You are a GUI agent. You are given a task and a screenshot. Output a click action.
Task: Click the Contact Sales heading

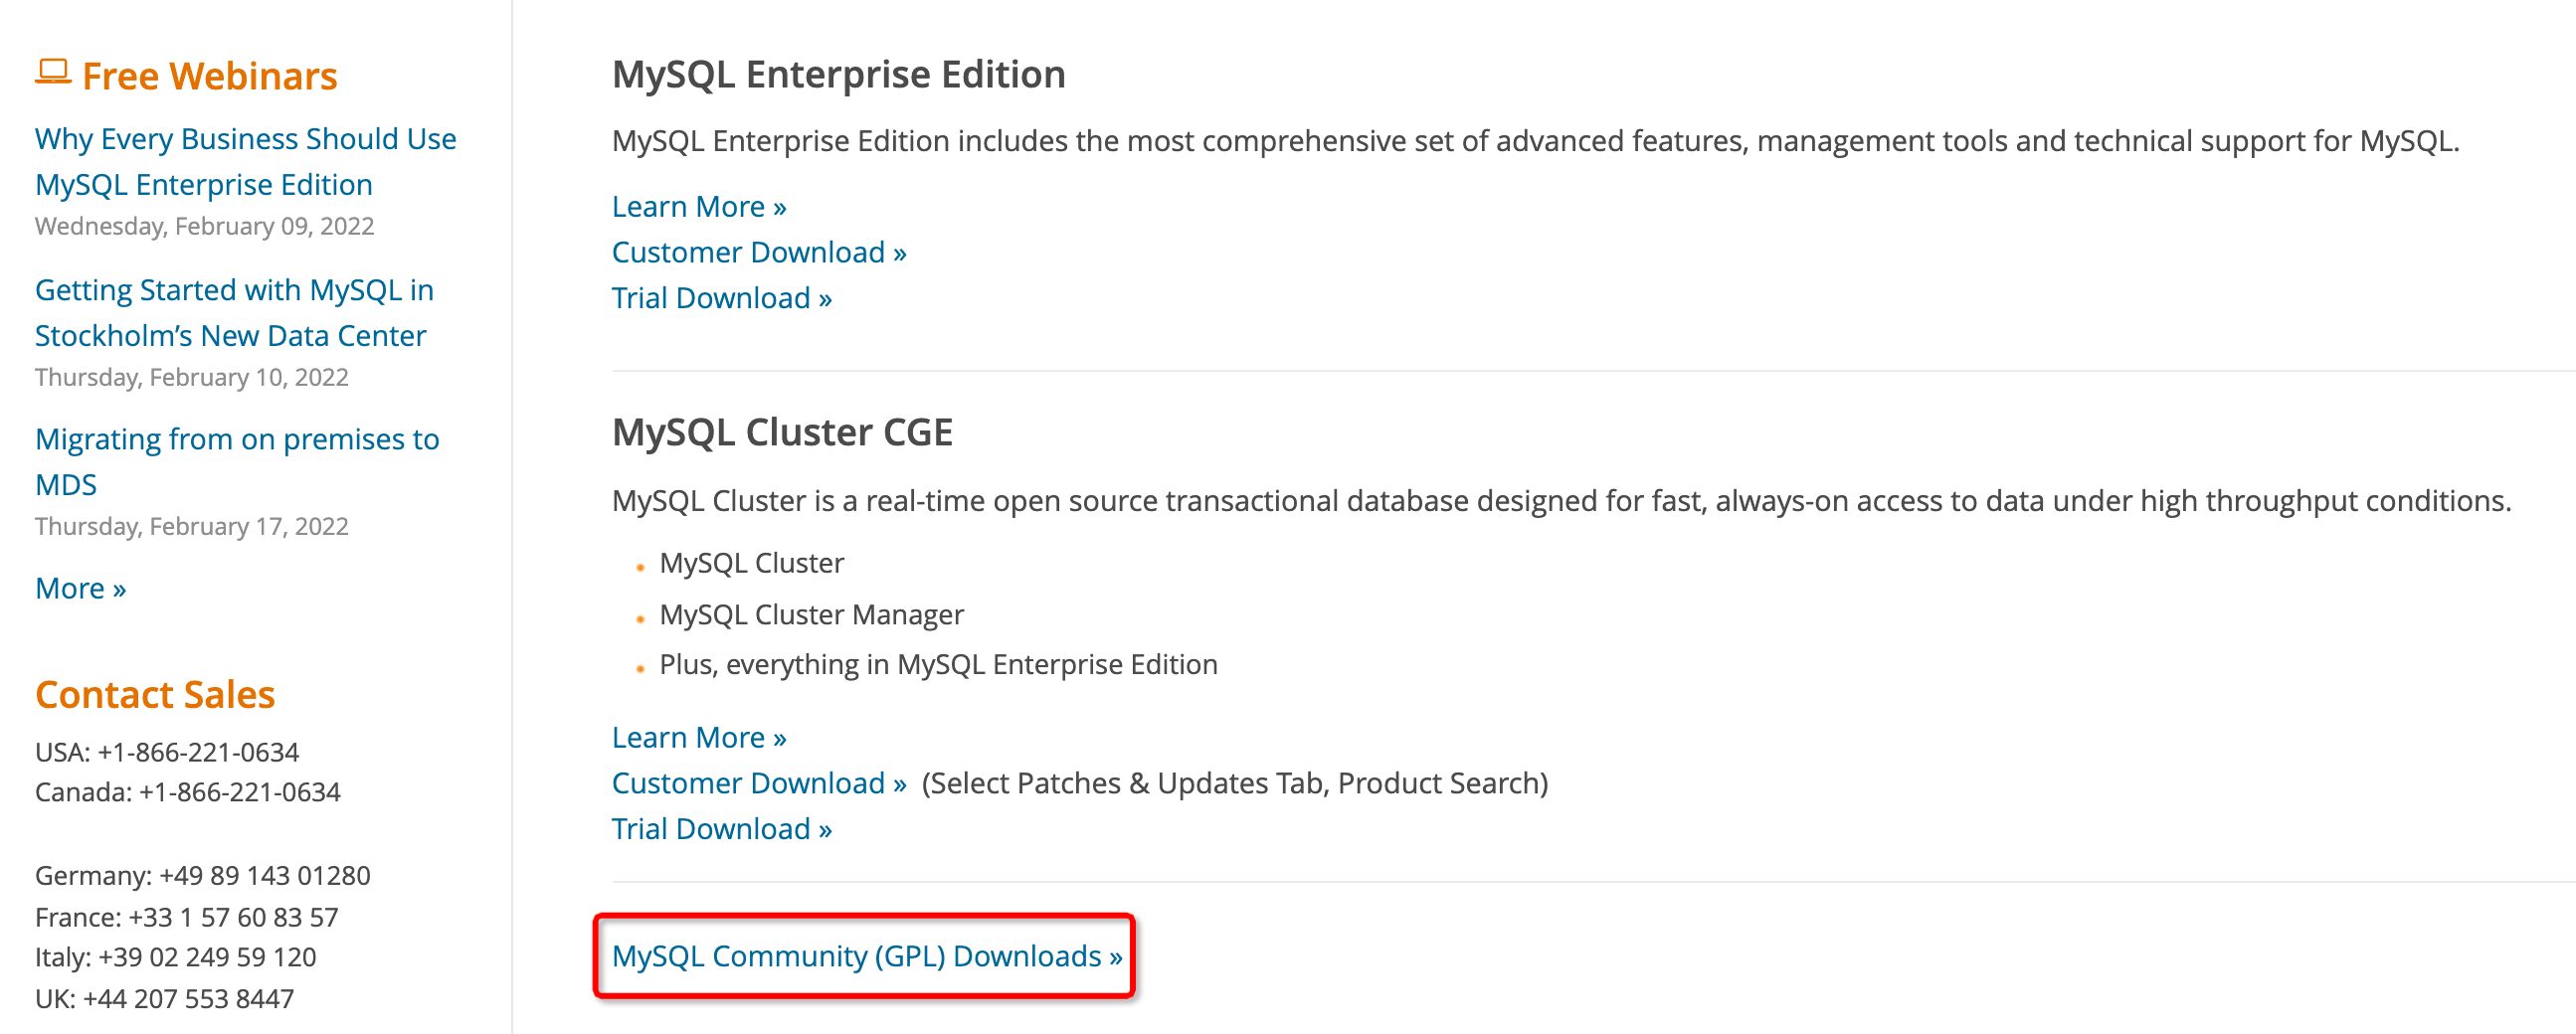[x=155, y=694]
